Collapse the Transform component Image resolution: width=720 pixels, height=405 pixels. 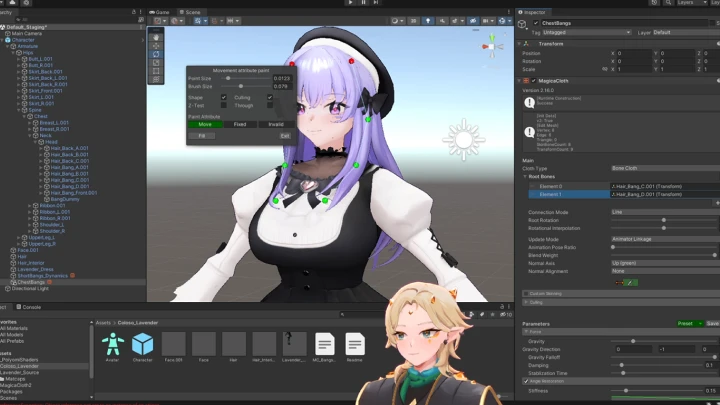click(x=519, y=44)
